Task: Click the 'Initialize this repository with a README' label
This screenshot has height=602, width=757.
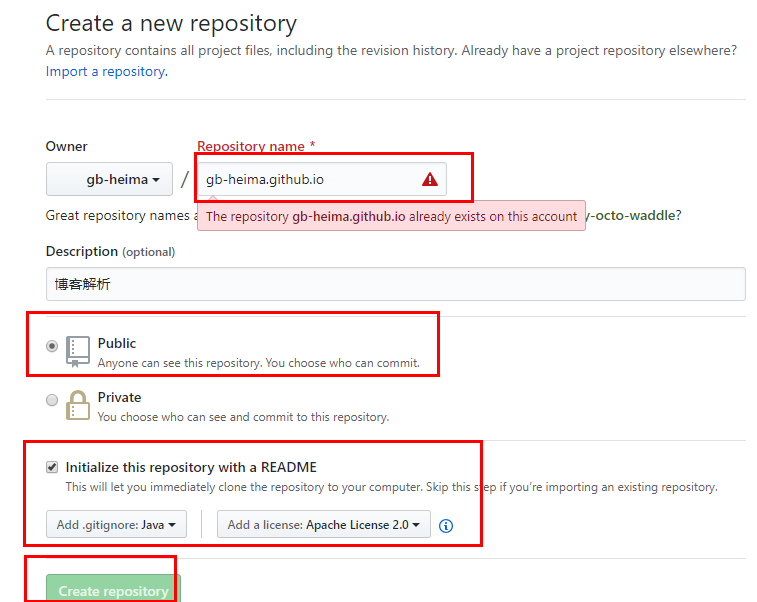Action: pos(191,467)
